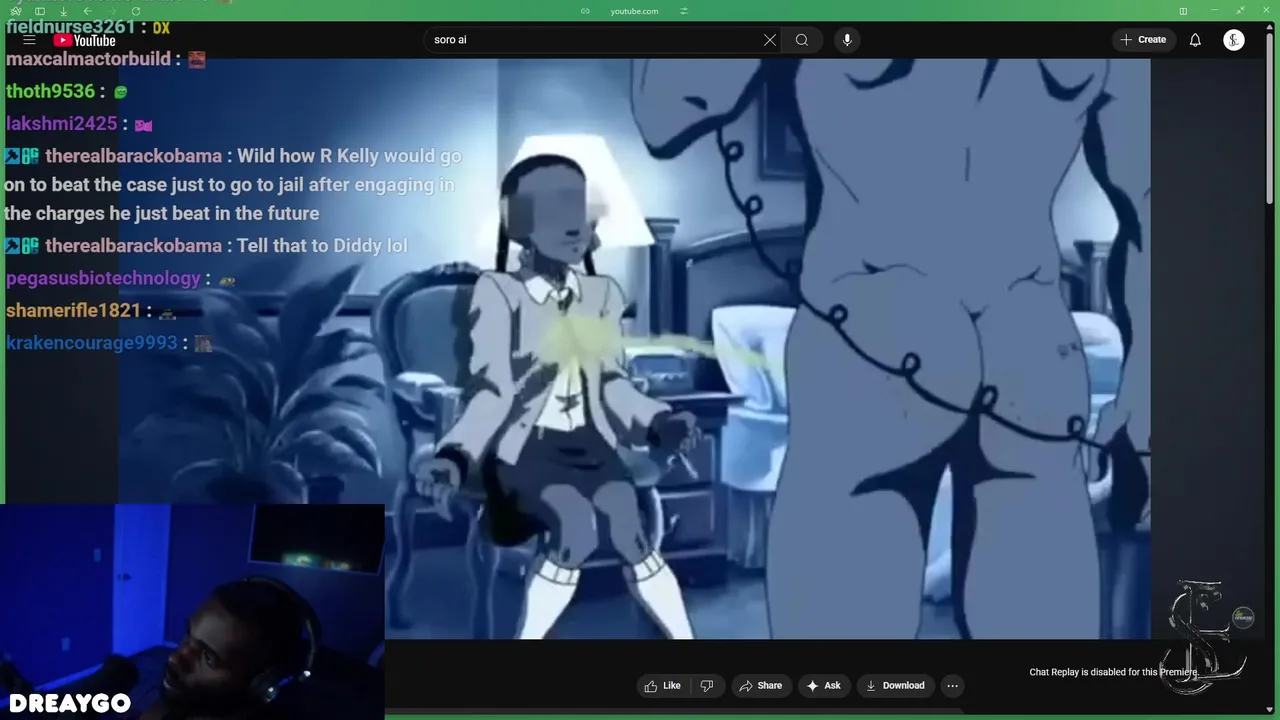This screenshot has width=1280, height=720.
Task: Click the webcam overlay feed
Action: tap(192, 611)
